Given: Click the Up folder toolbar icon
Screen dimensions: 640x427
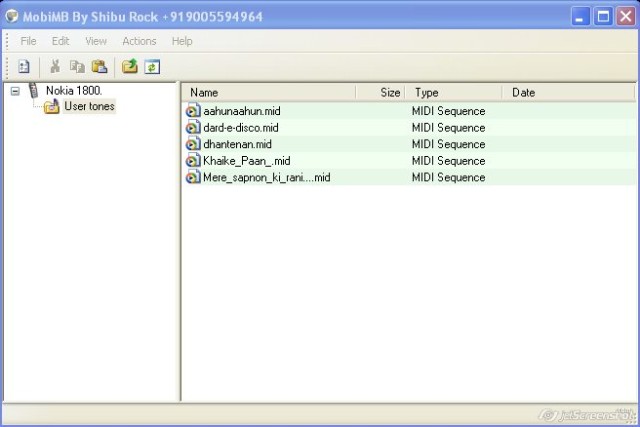Looking at the screenshot, I should [130, 66].
